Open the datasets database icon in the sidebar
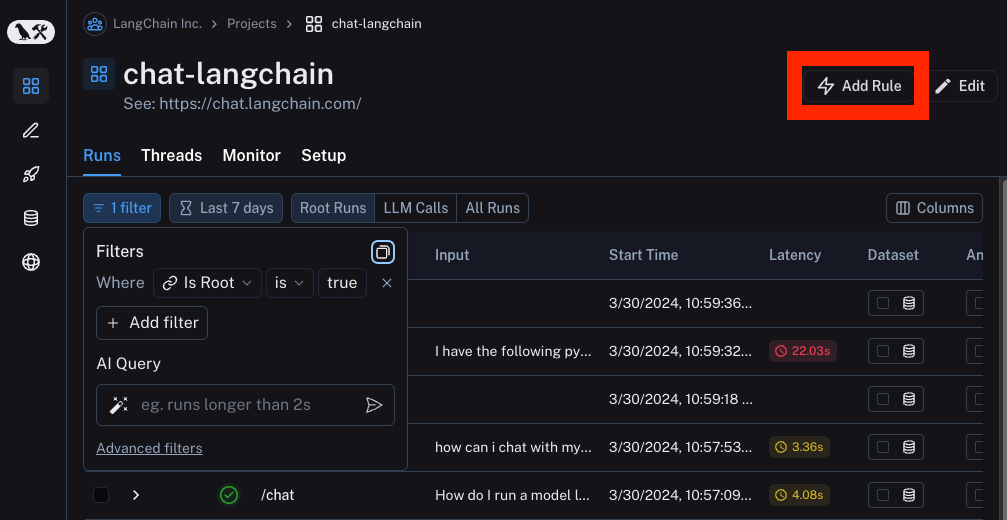 [31, 218]
